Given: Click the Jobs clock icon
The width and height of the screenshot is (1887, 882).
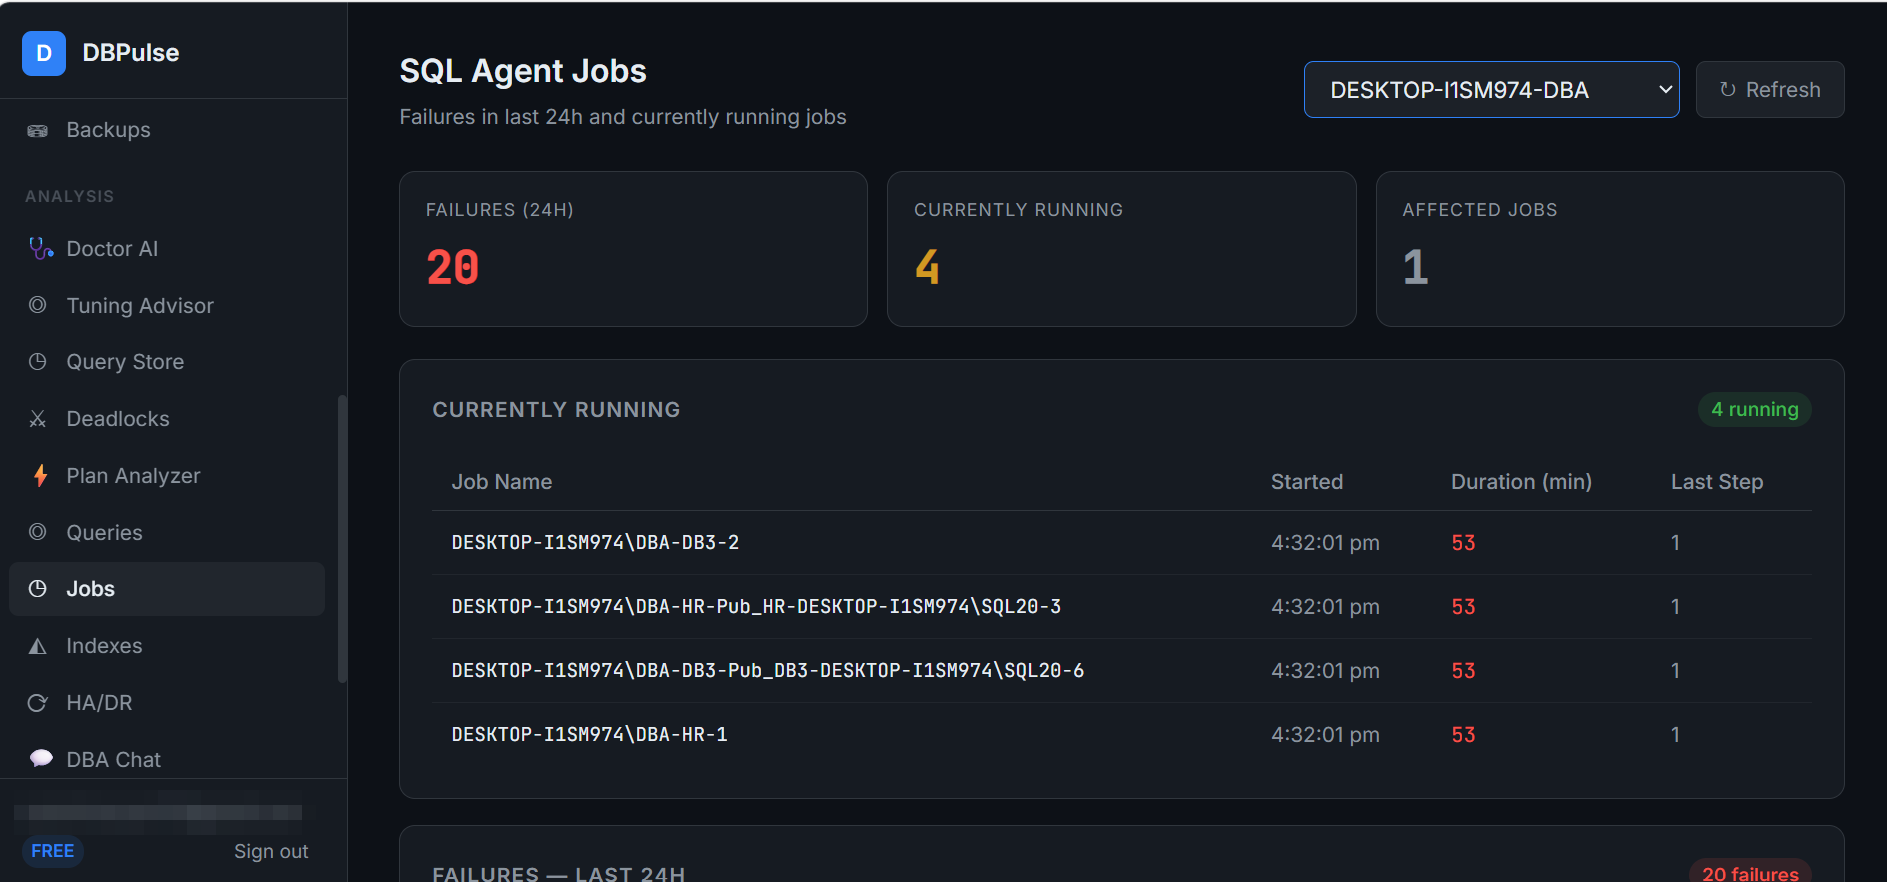Looking at the screenshot, I should coord(38,588).
